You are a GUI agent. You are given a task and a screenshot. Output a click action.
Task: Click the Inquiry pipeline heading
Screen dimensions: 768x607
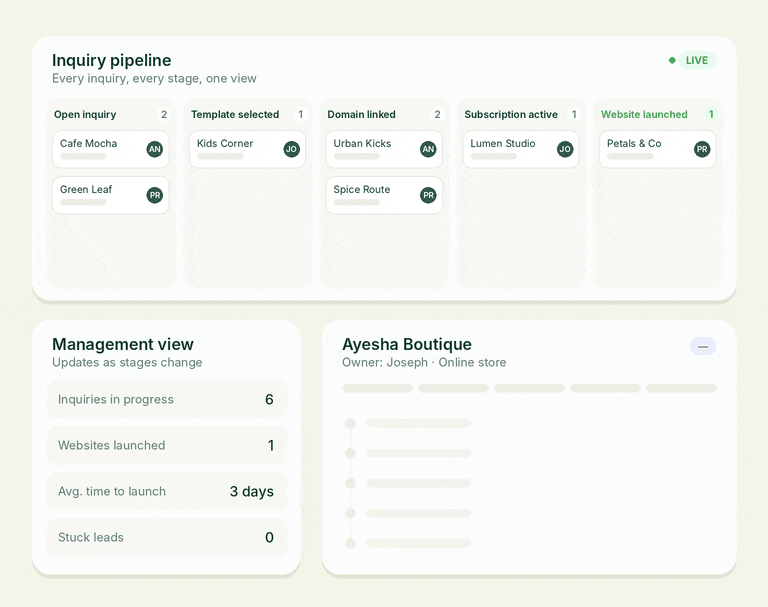click(112, 60)
